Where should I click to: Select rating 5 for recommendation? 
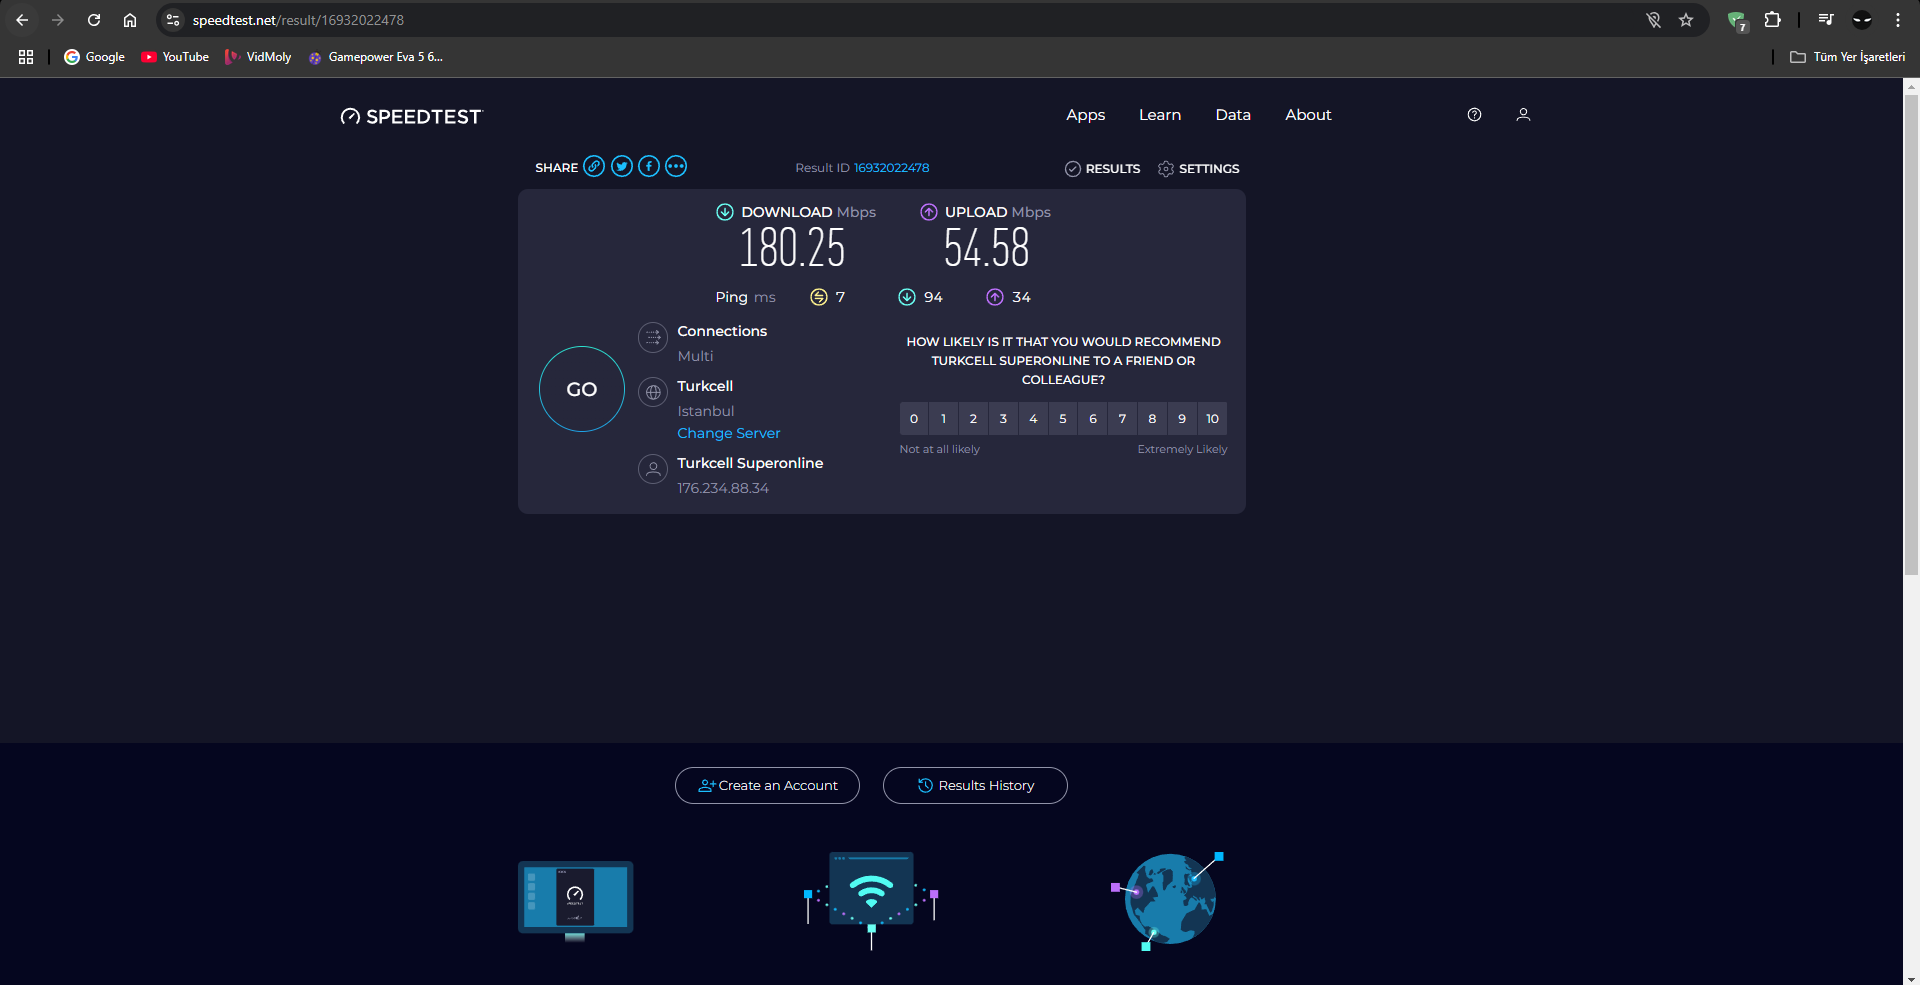pyautogui.click(x=1063, y=419)
